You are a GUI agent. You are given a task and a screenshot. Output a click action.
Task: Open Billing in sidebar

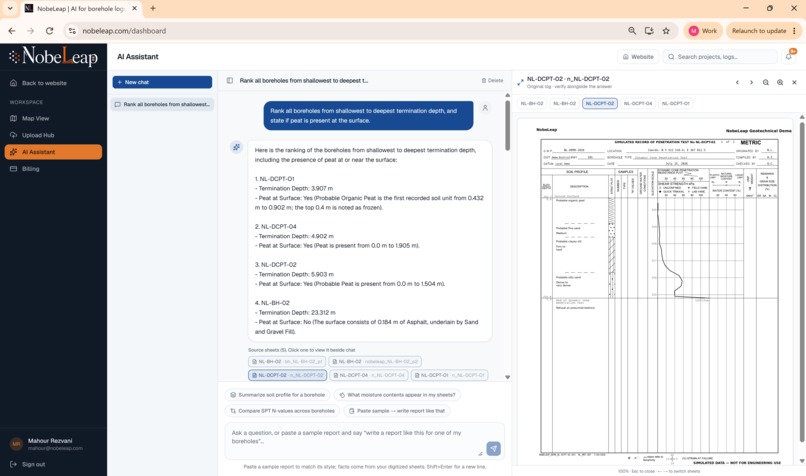25,169
